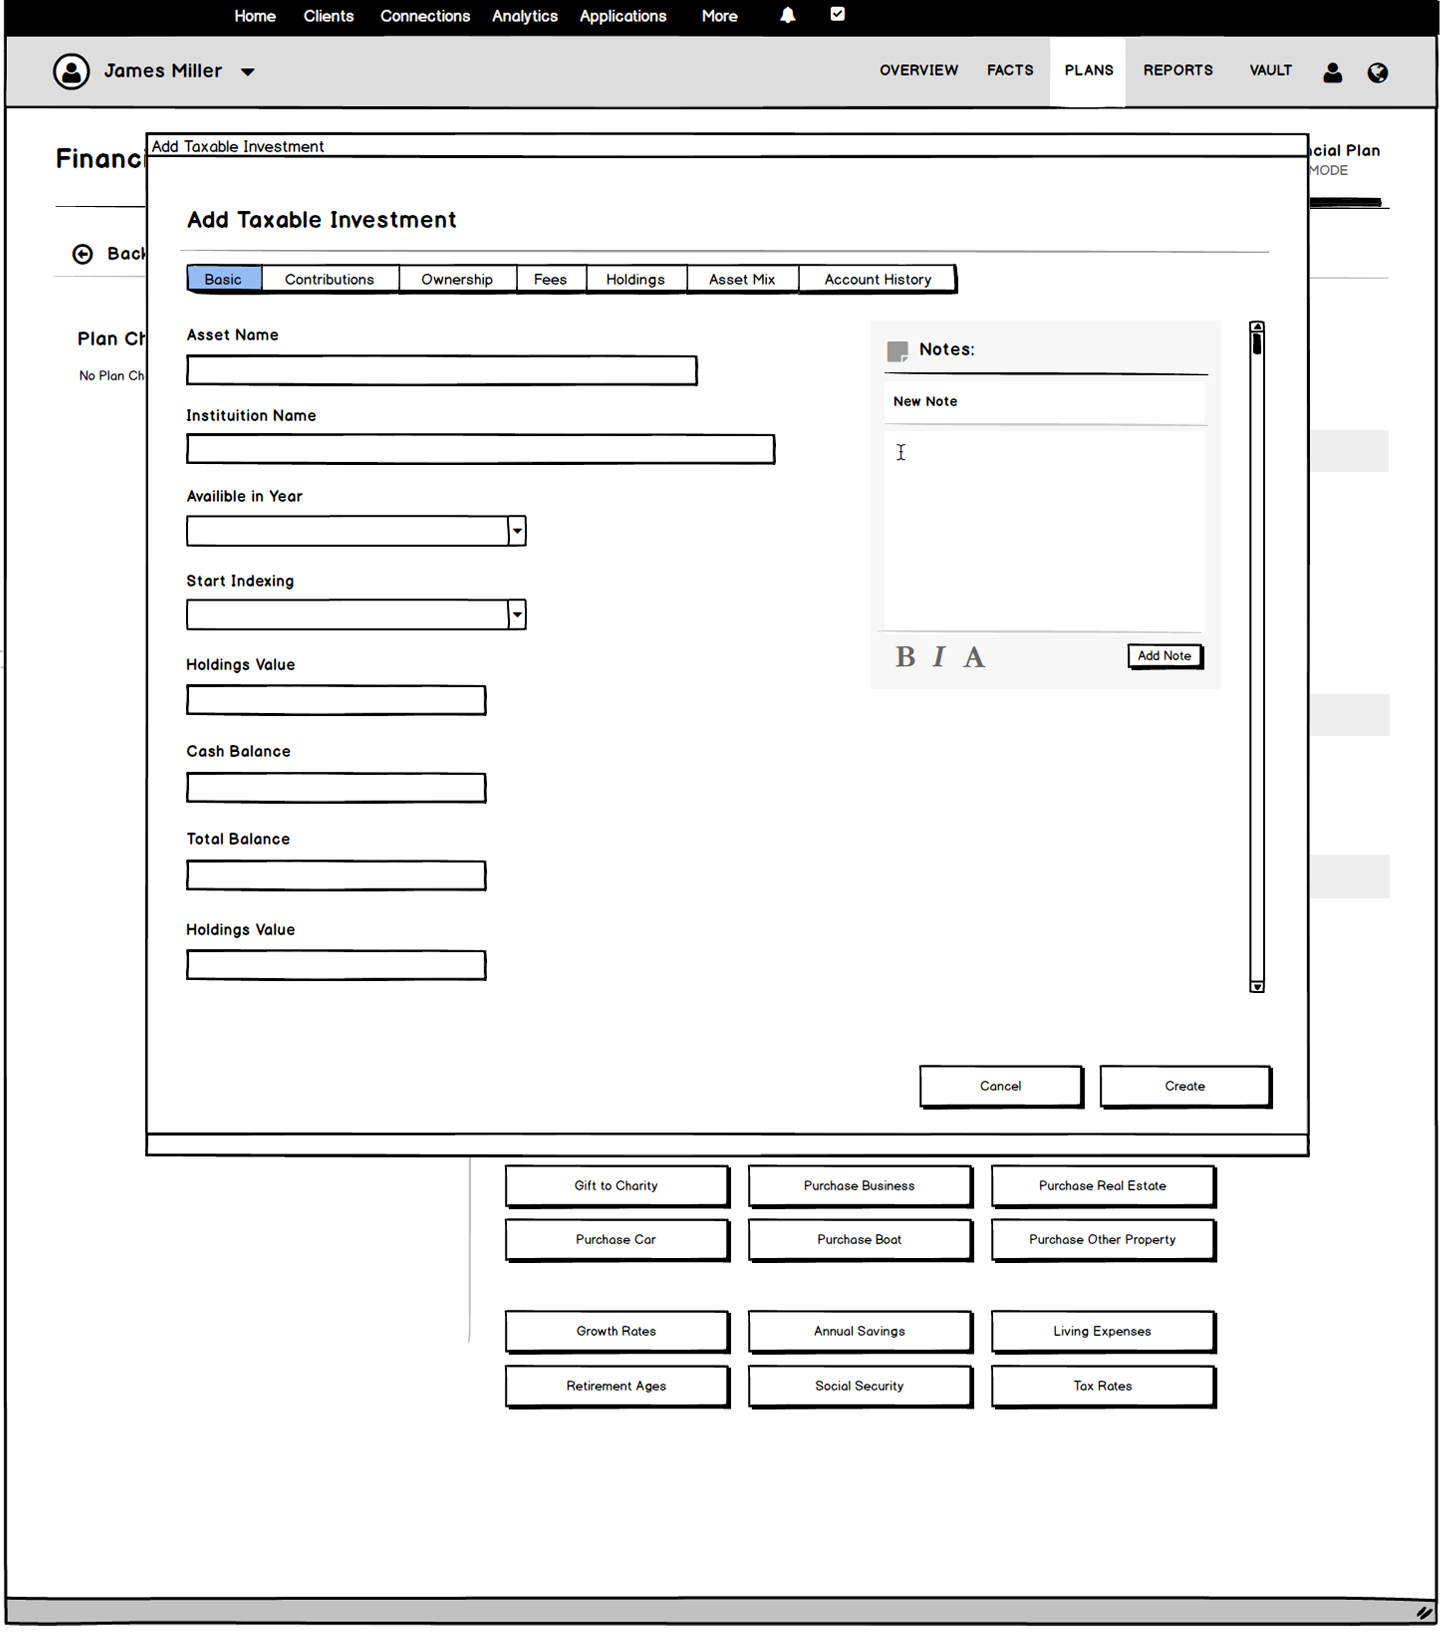Image resolution: width=1443 pixels, height=1632 pixels.
Task: Click the Gift to Charity button
Action: 617,1186
